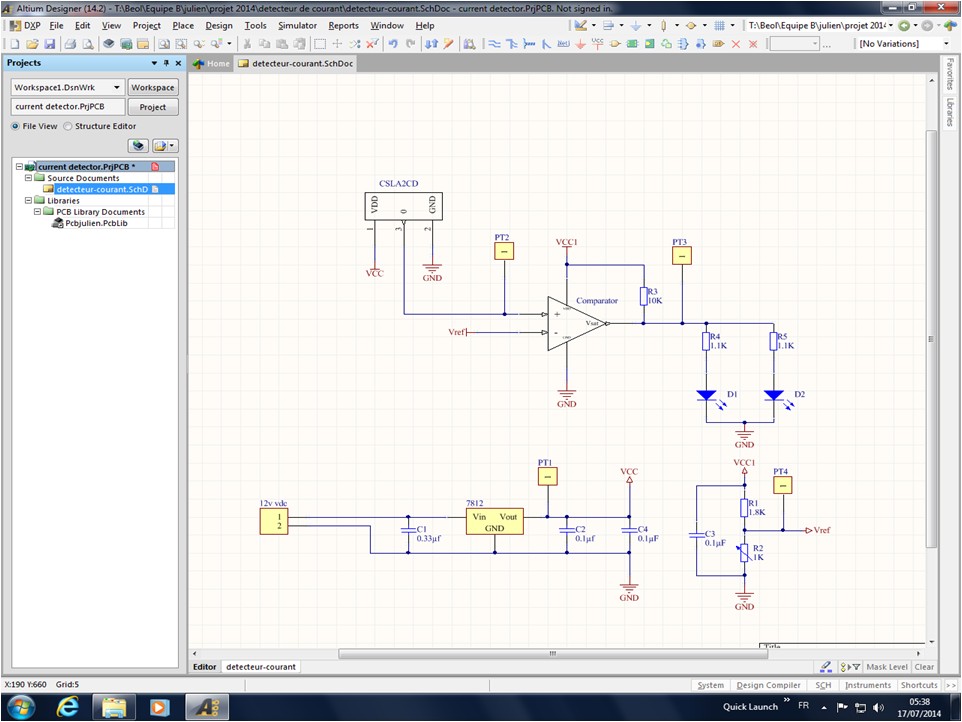Click the GND power port icon
The height and width of the screenshot is (722, 962).
pyautogui.click(x=580, y=44)
